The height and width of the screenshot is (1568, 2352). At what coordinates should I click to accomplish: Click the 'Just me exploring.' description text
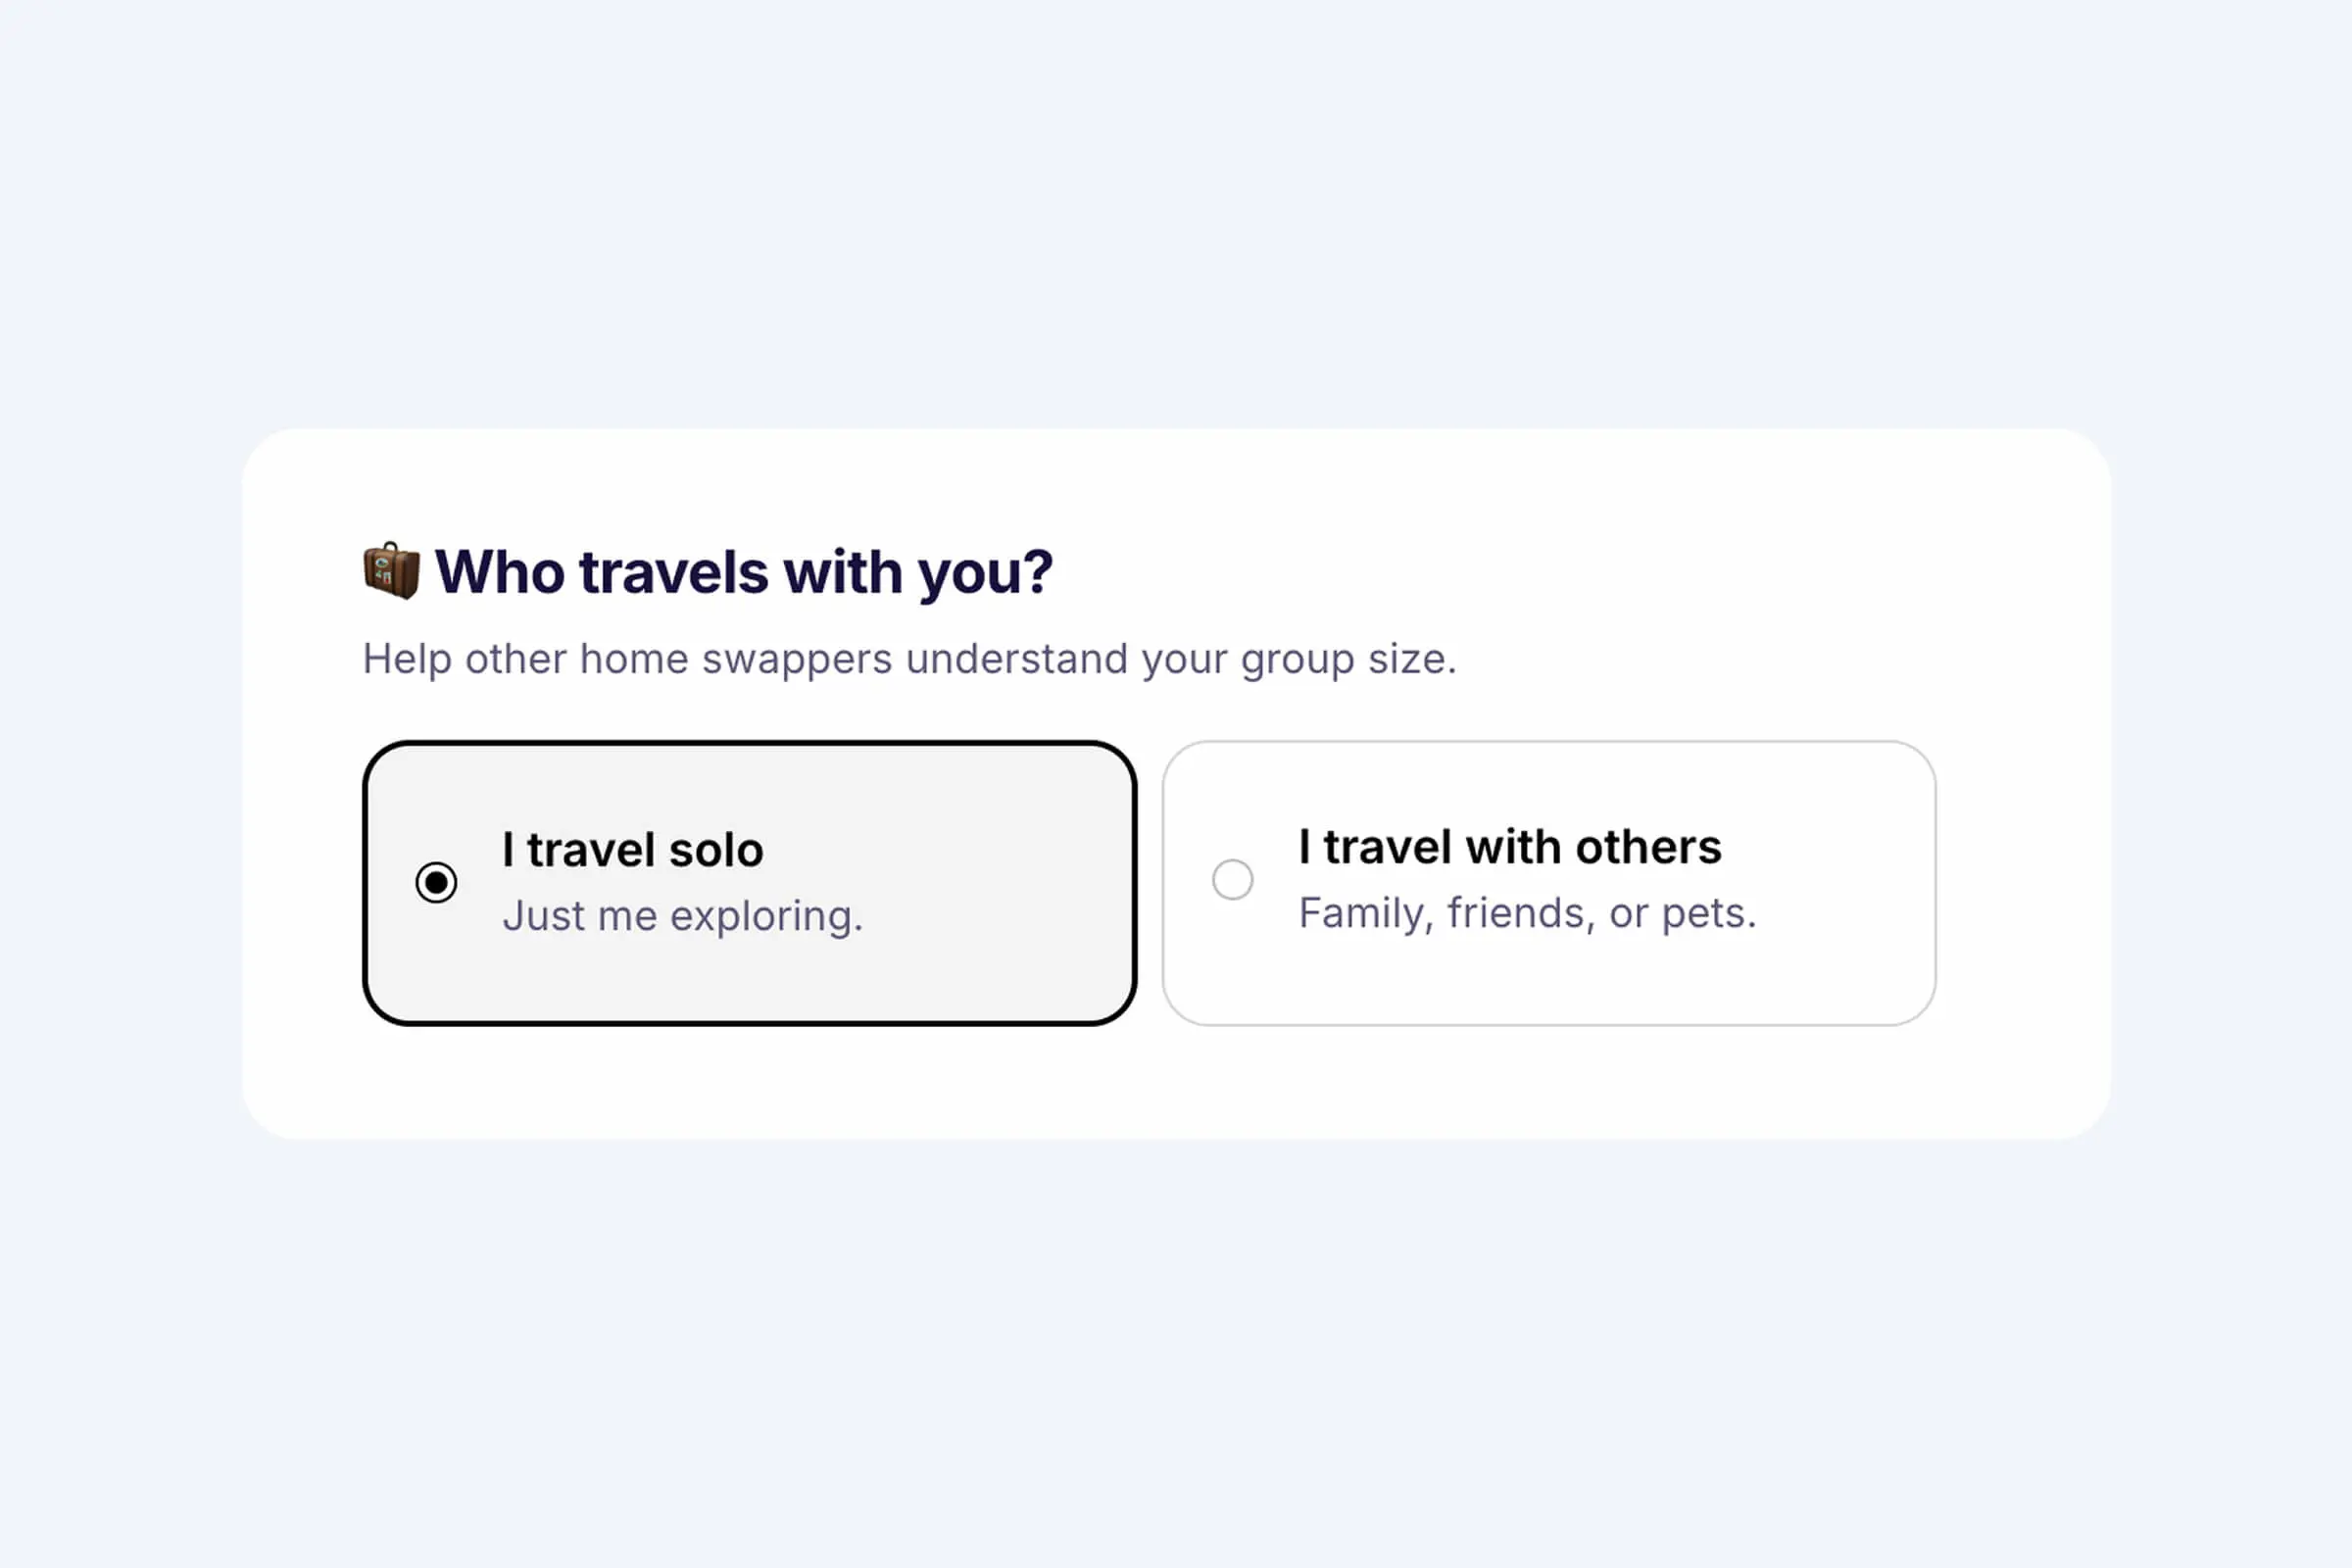[x=684, y=915]
